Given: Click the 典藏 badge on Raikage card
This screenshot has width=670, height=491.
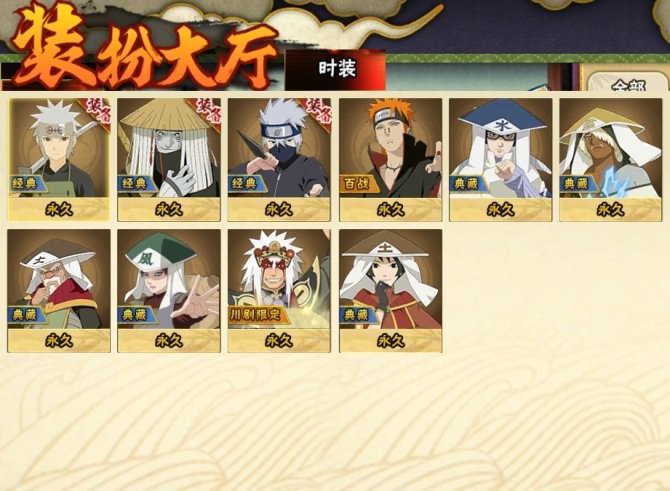Looking at the screenshot, I should 575,184.
